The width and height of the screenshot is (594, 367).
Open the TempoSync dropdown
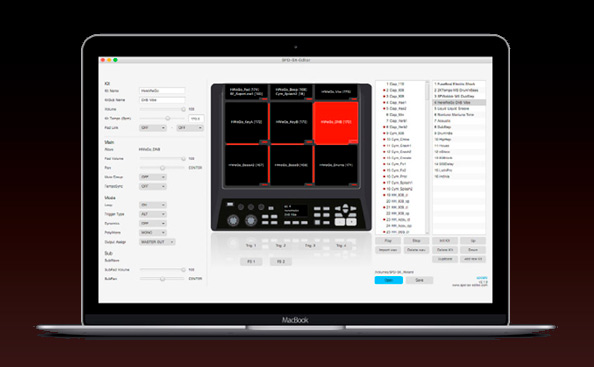tap(153, 186)
